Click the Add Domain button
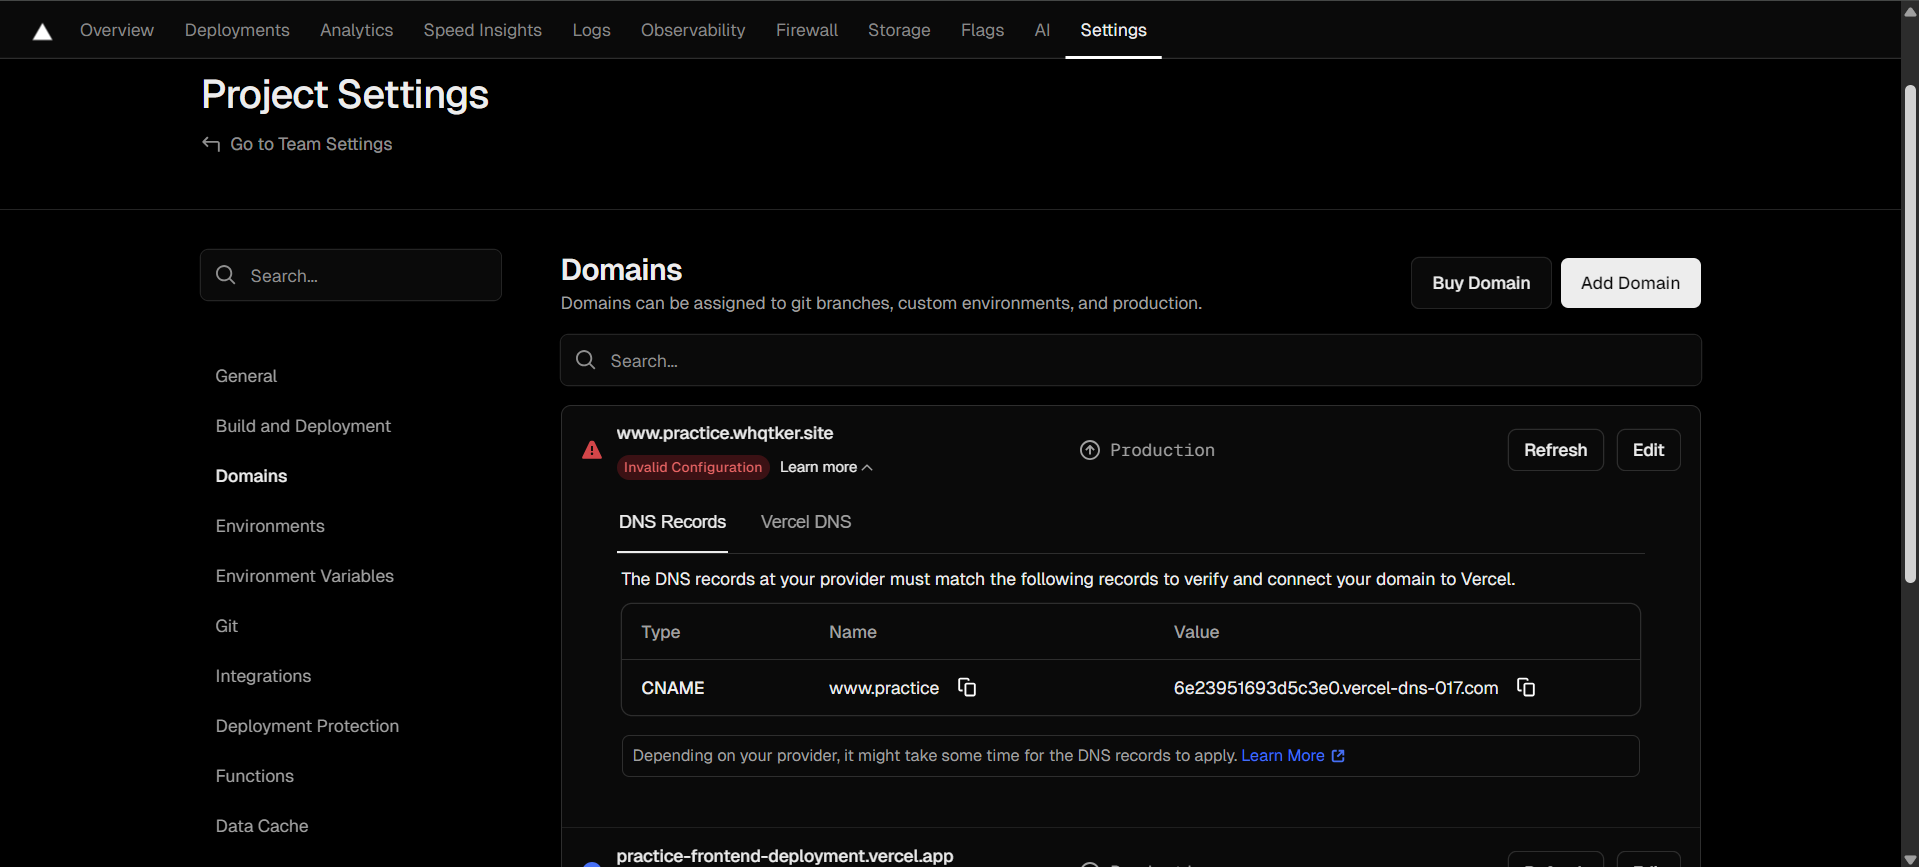The height and width of the screenshot is (867, 1919). (x=1630, y=283)
